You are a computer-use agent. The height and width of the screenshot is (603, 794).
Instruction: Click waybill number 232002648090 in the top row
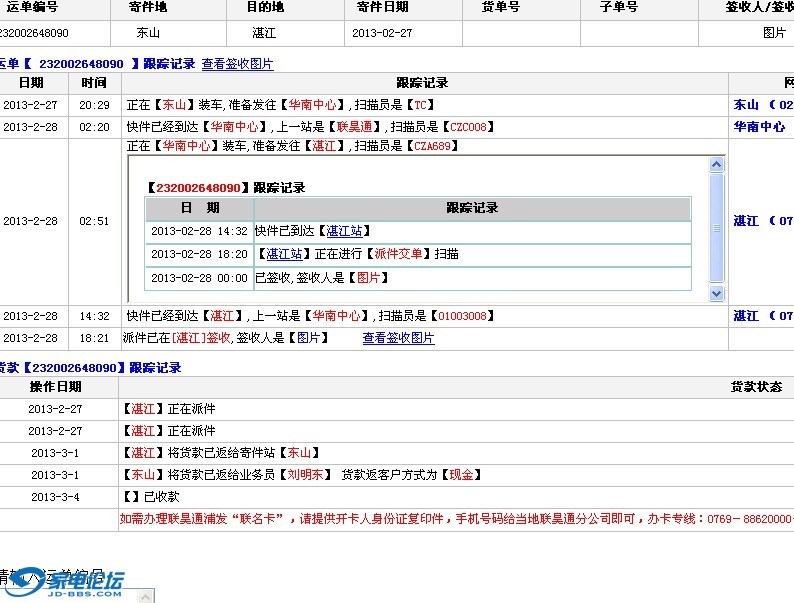click(x=34, y=33)
